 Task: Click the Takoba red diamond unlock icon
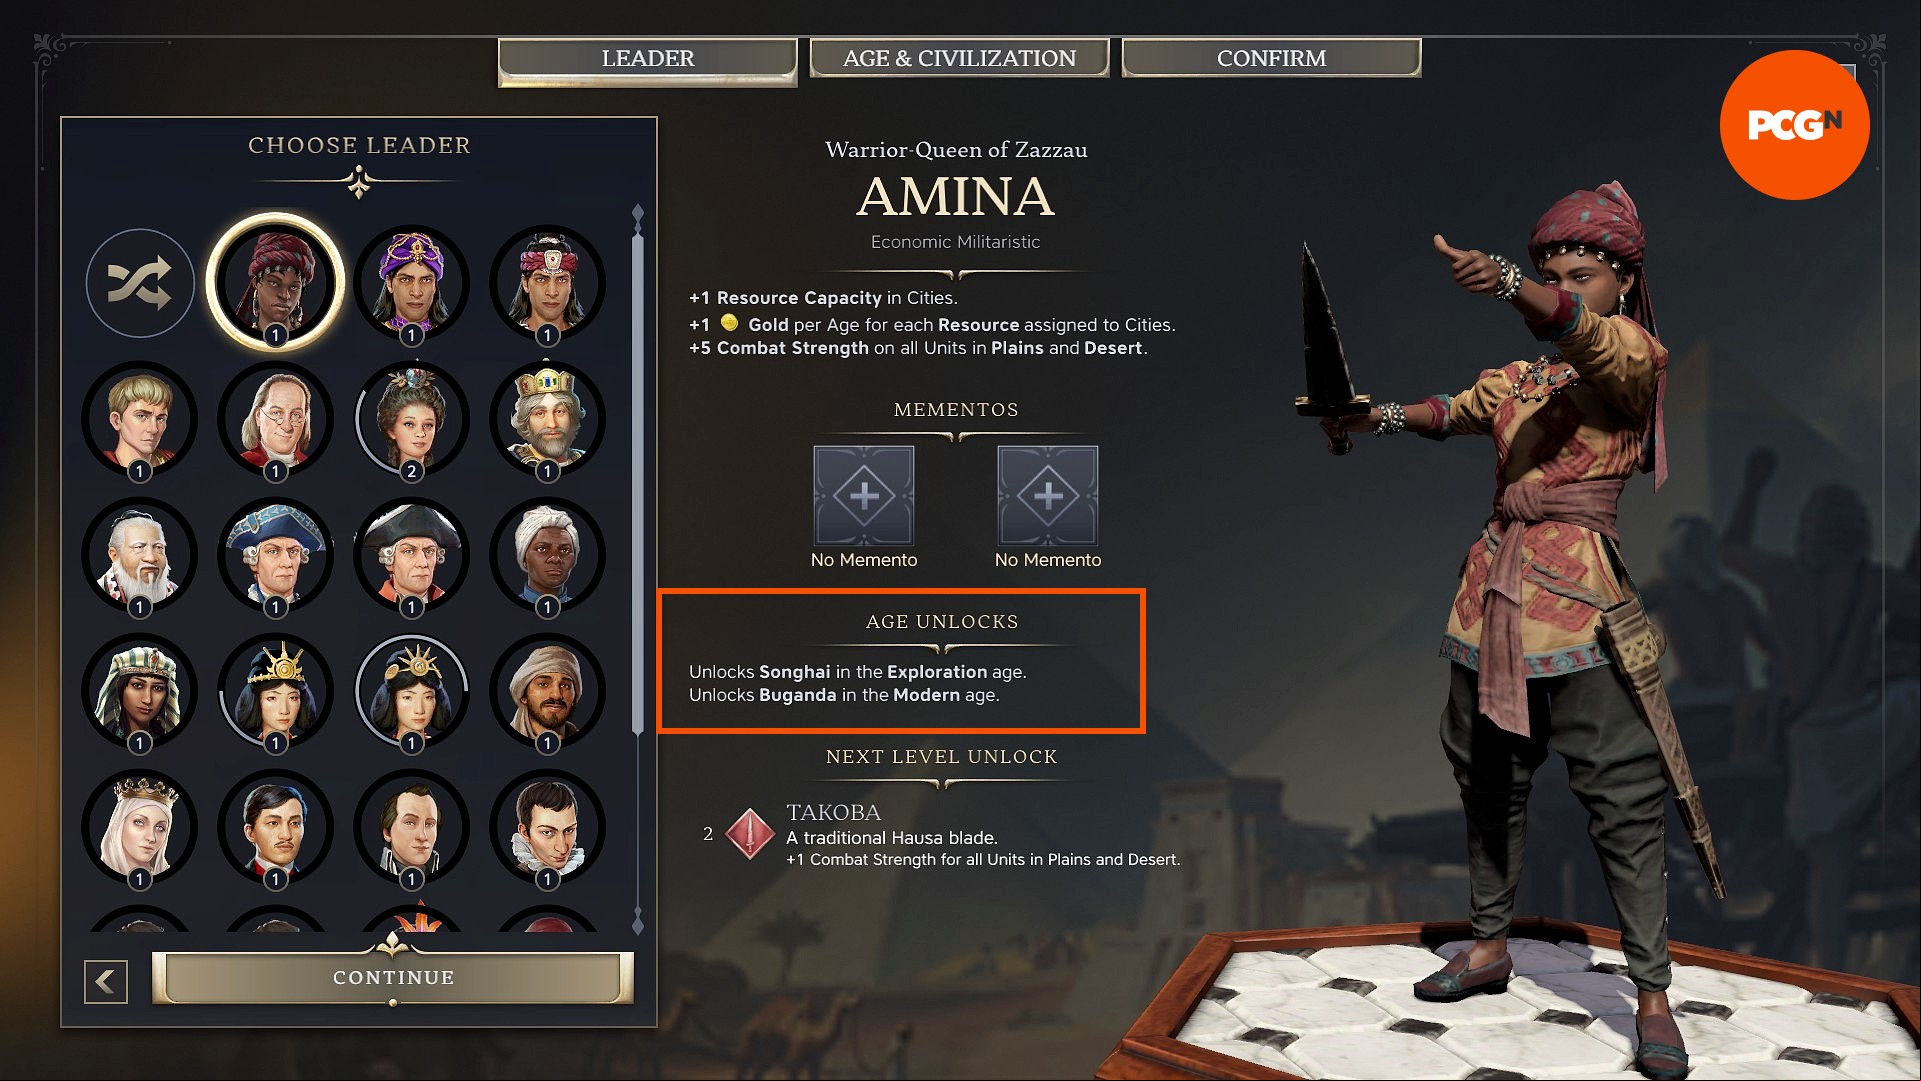point(750,834)
